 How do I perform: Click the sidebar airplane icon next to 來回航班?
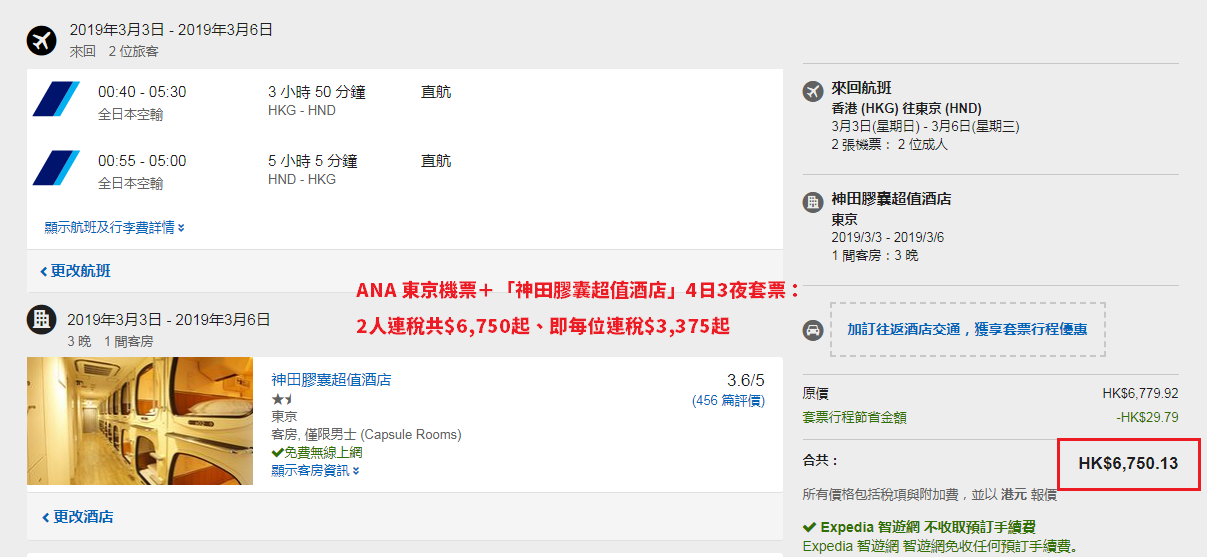click(813, 91)
